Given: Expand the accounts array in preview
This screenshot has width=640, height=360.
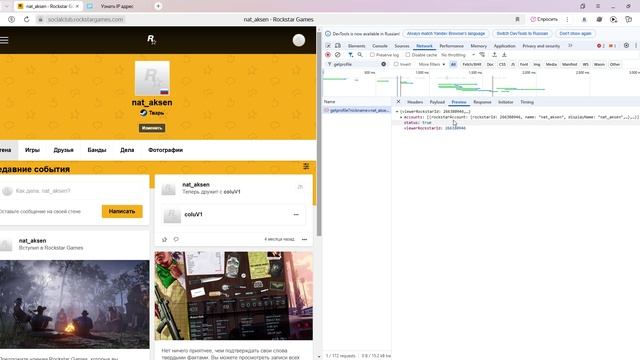Looking at the screenshot, I should (x=401, y=117).
